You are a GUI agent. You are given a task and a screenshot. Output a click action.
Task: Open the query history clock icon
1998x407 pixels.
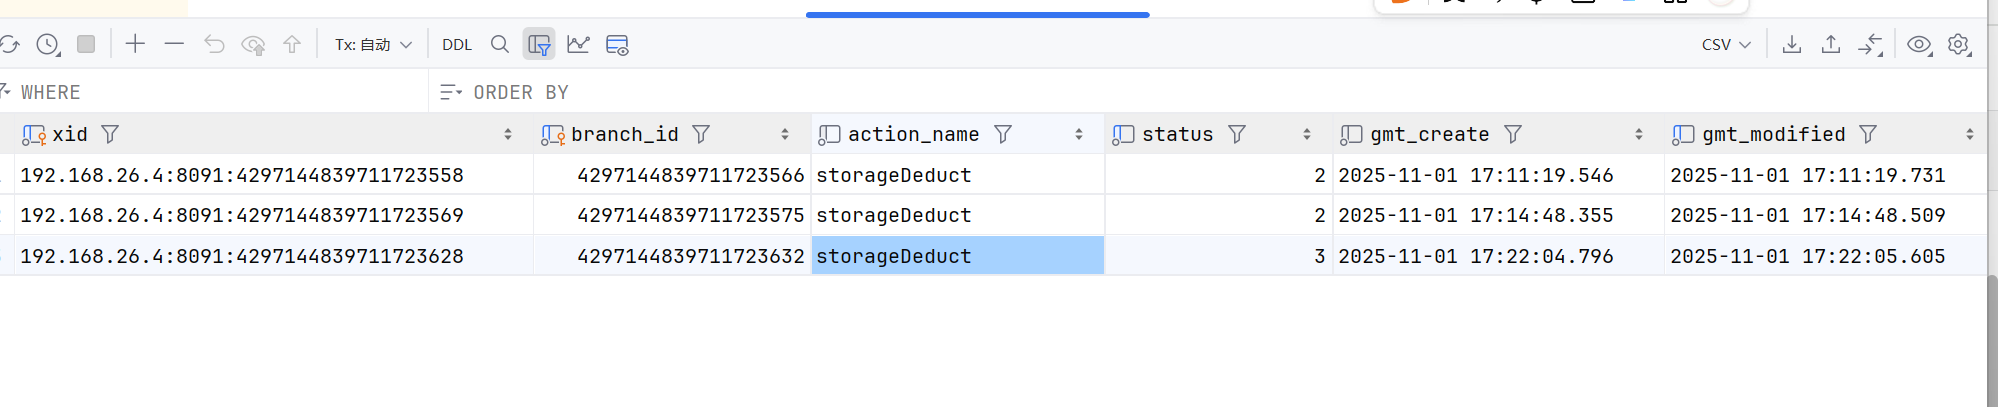click(x=47, y=44)
